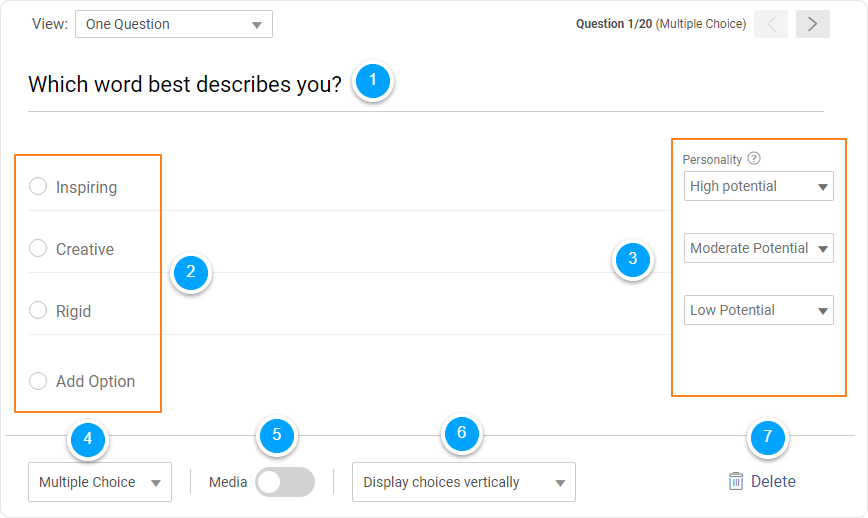Screen dimensions: 868x518
Task: Click the question title text field
Action: pyautogui.click(x=185, y=84)
